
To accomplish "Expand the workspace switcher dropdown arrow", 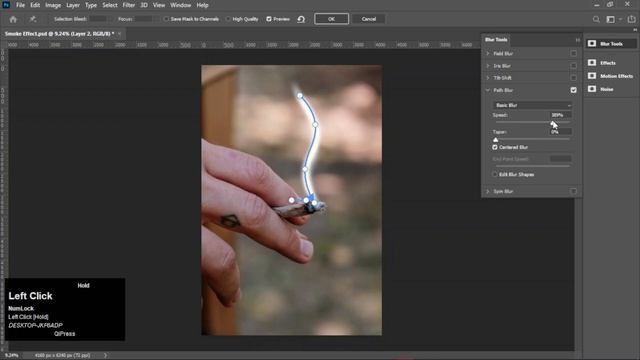I will [620, 19].
